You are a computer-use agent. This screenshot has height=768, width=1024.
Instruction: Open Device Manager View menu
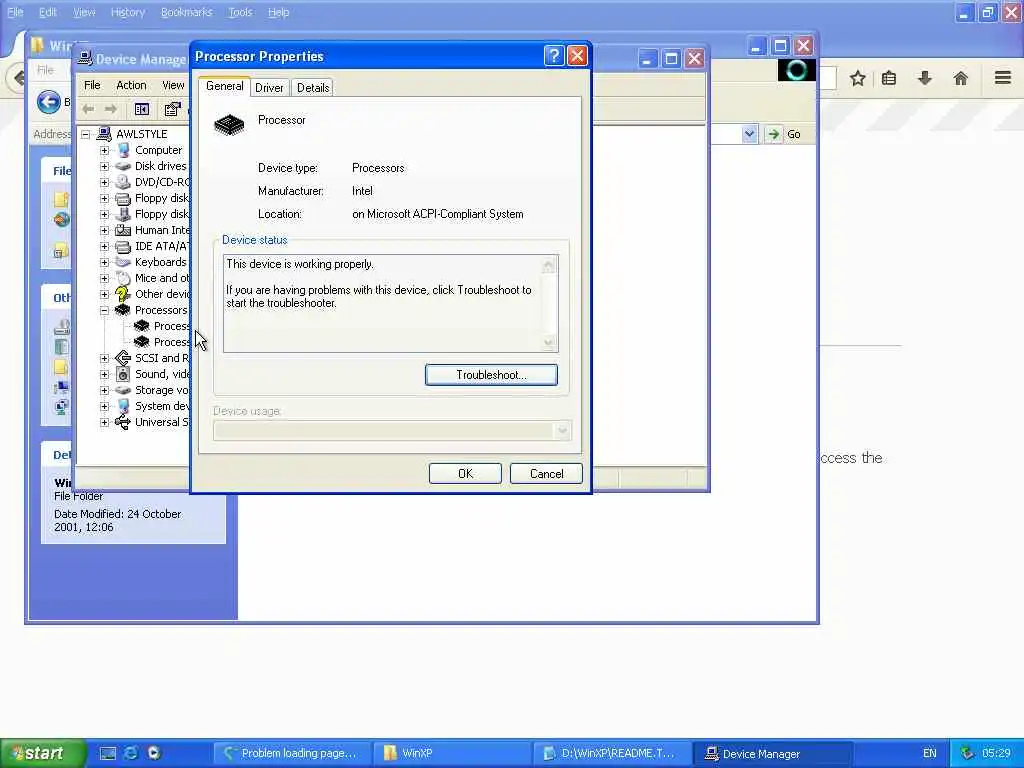coord(173,85)
